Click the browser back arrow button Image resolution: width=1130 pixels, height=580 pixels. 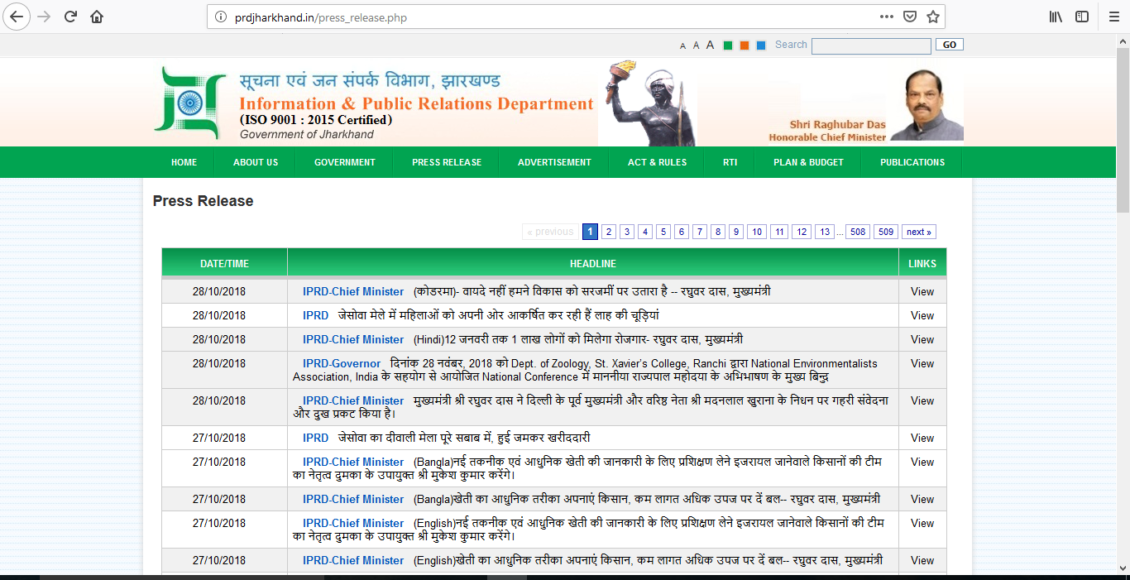click(x=17, y=16)
